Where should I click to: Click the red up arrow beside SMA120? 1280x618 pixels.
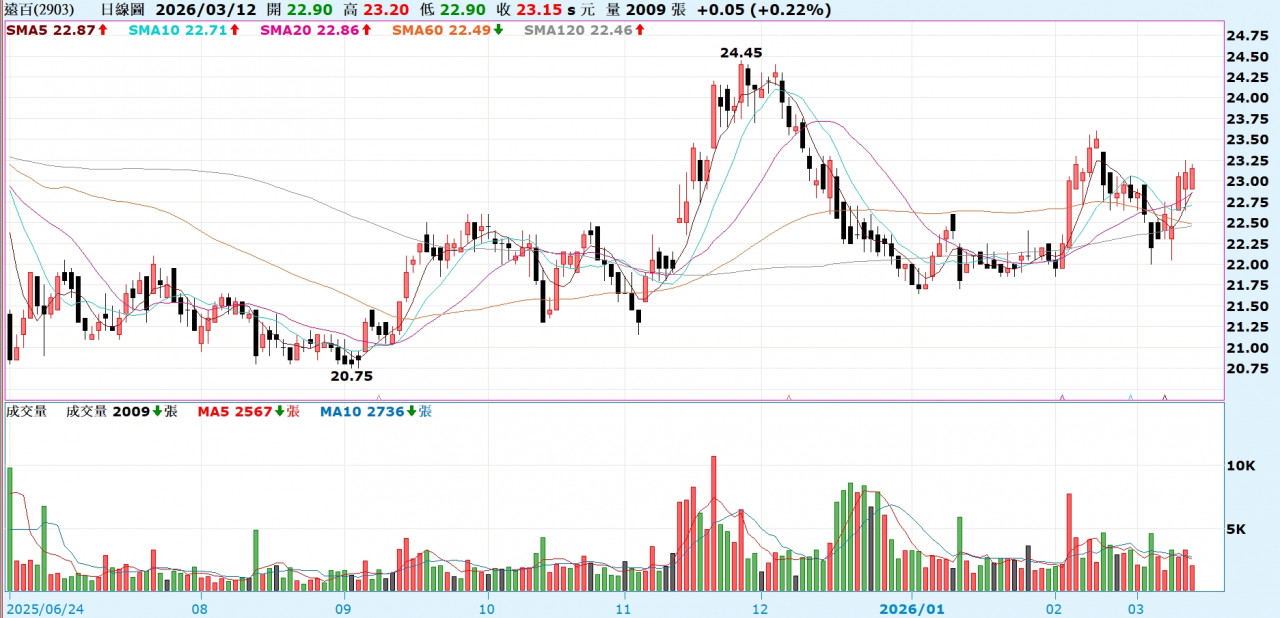click(640, 30)
